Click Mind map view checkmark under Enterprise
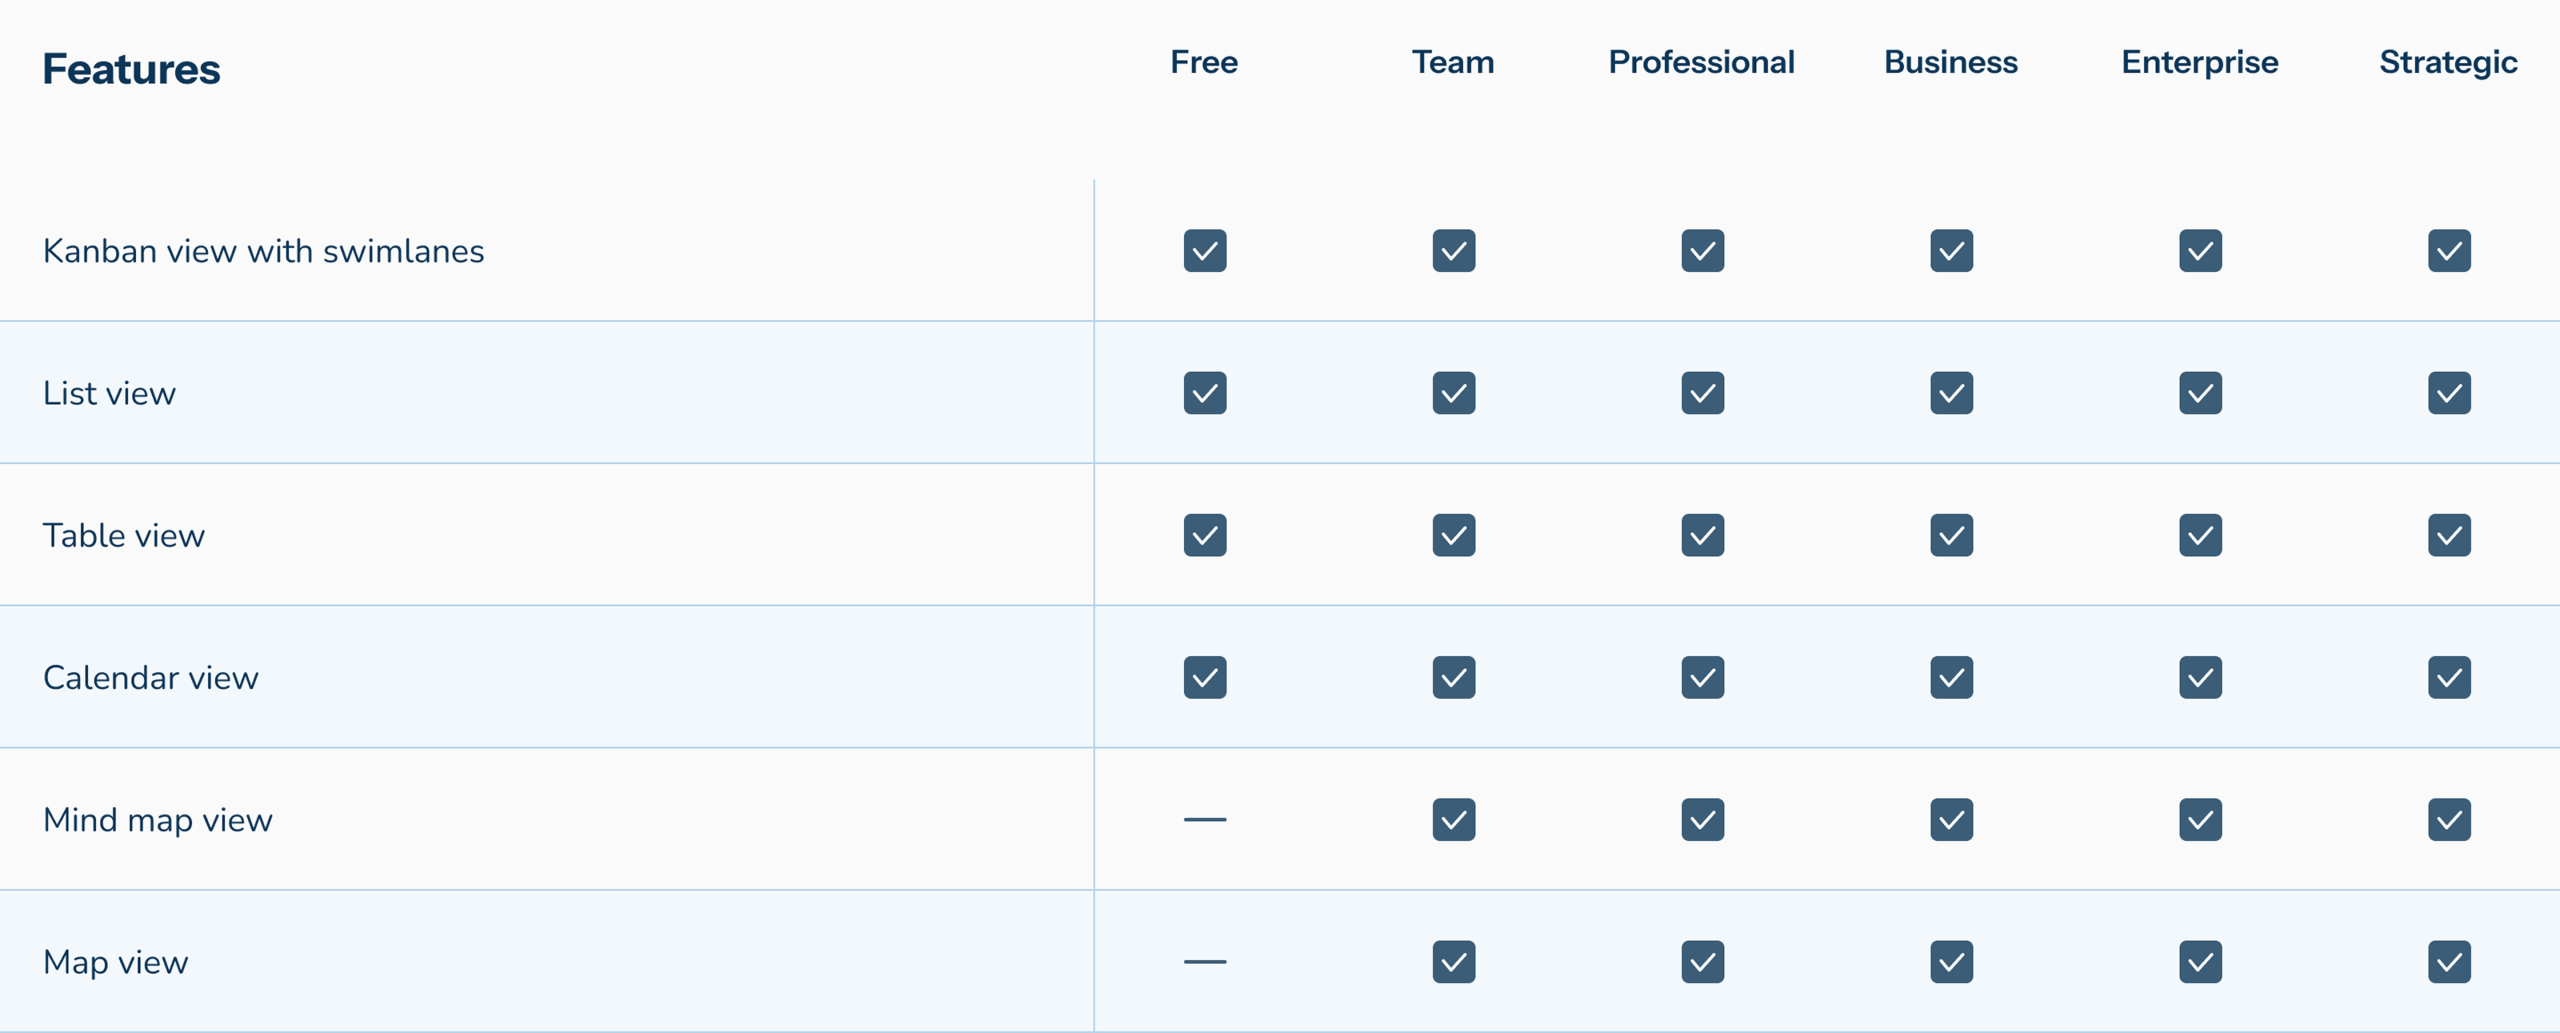The image size is (2560, 1033). point(2200,819)
